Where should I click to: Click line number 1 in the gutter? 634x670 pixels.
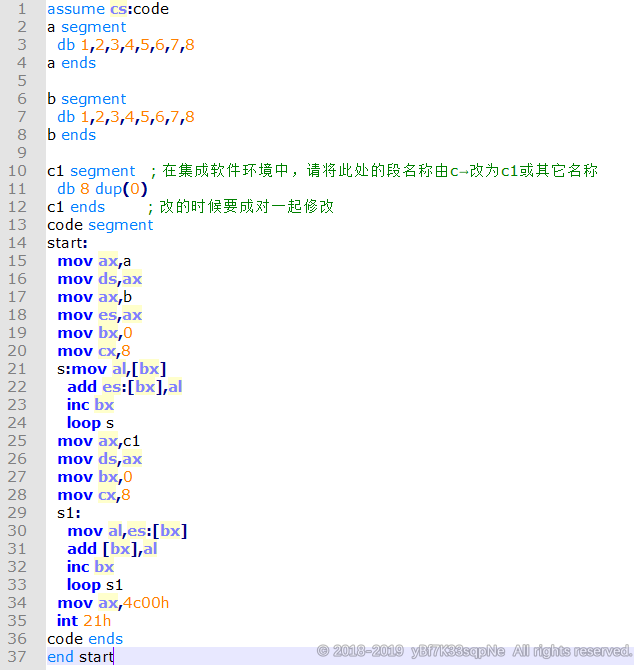pos(22,9)
